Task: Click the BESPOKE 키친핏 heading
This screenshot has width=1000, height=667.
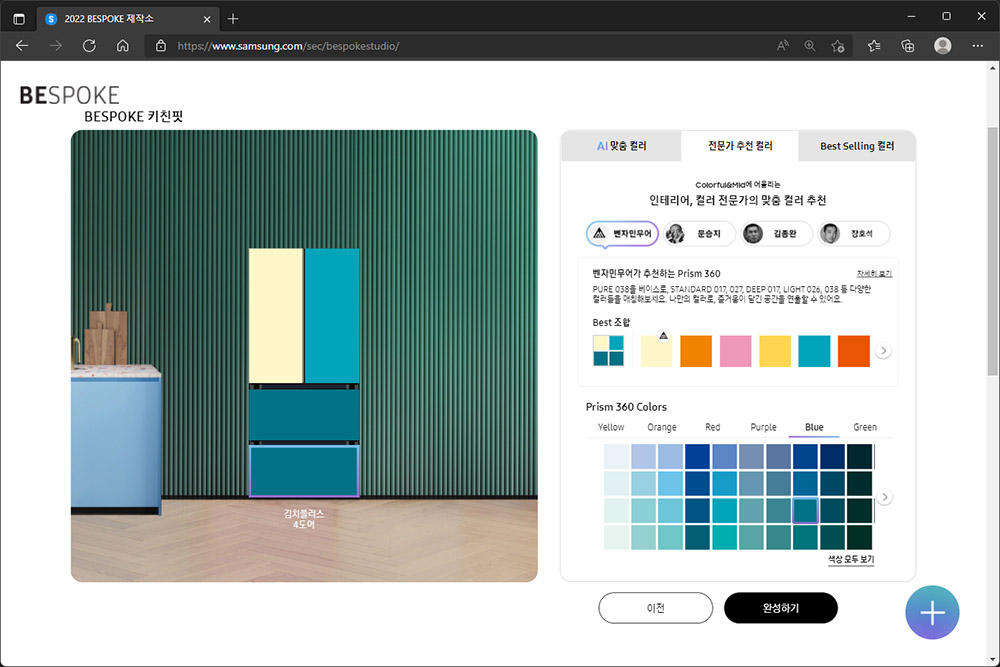Action: pos(133,117)
